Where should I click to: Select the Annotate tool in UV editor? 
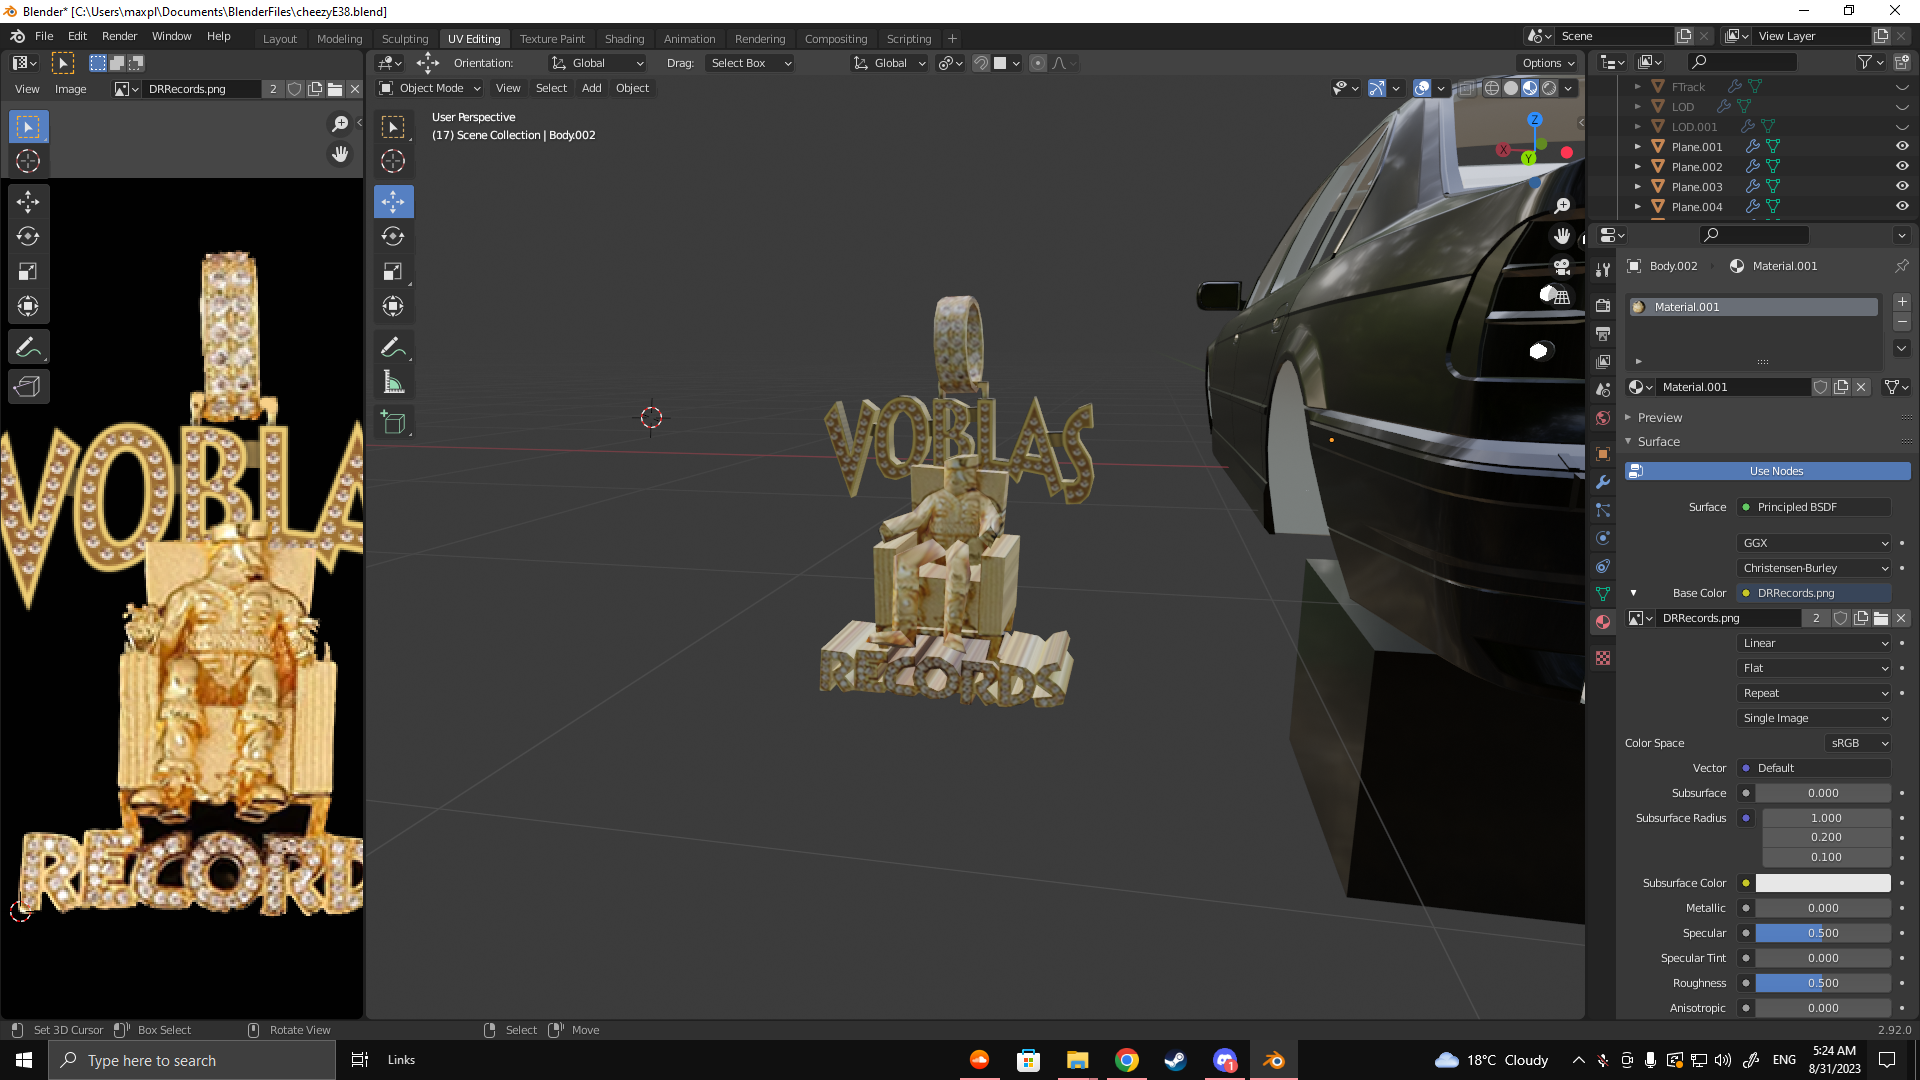coord(28,348)
